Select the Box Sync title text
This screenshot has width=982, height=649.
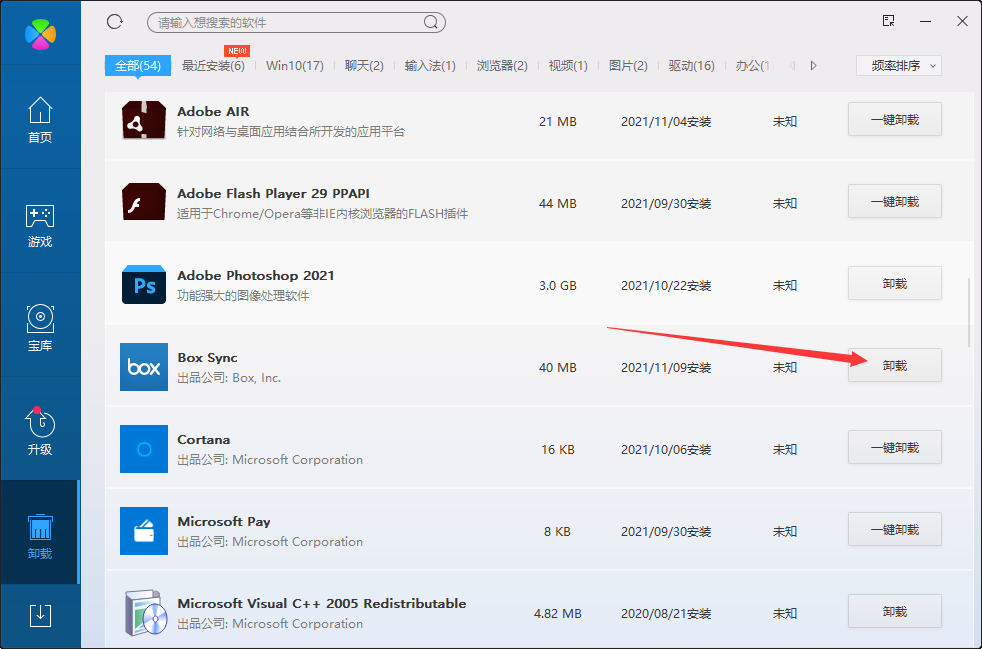coord(207,358)
